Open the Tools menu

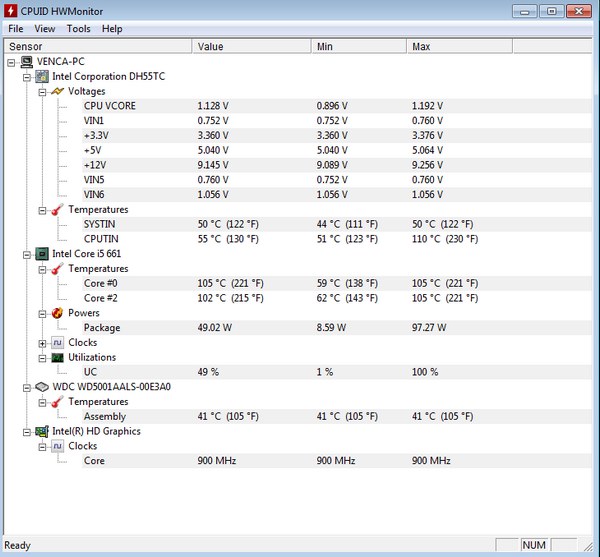point(78,29)
